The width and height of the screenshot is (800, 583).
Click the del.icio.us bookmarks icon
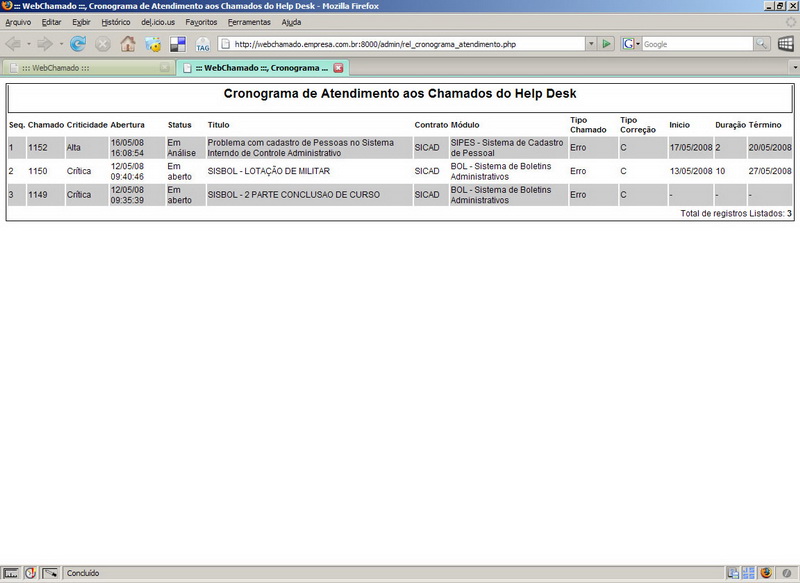178,44
